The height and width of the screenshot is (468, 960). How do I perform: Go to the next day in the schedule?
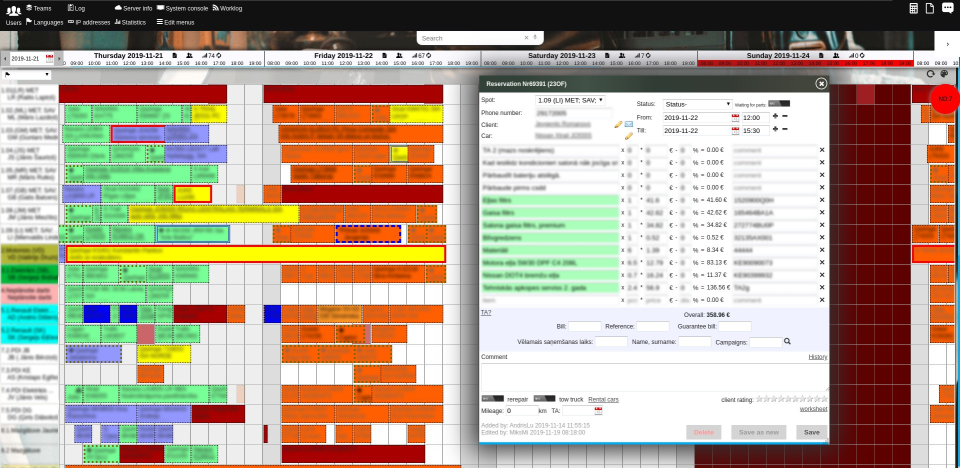(x=60, y=59)
